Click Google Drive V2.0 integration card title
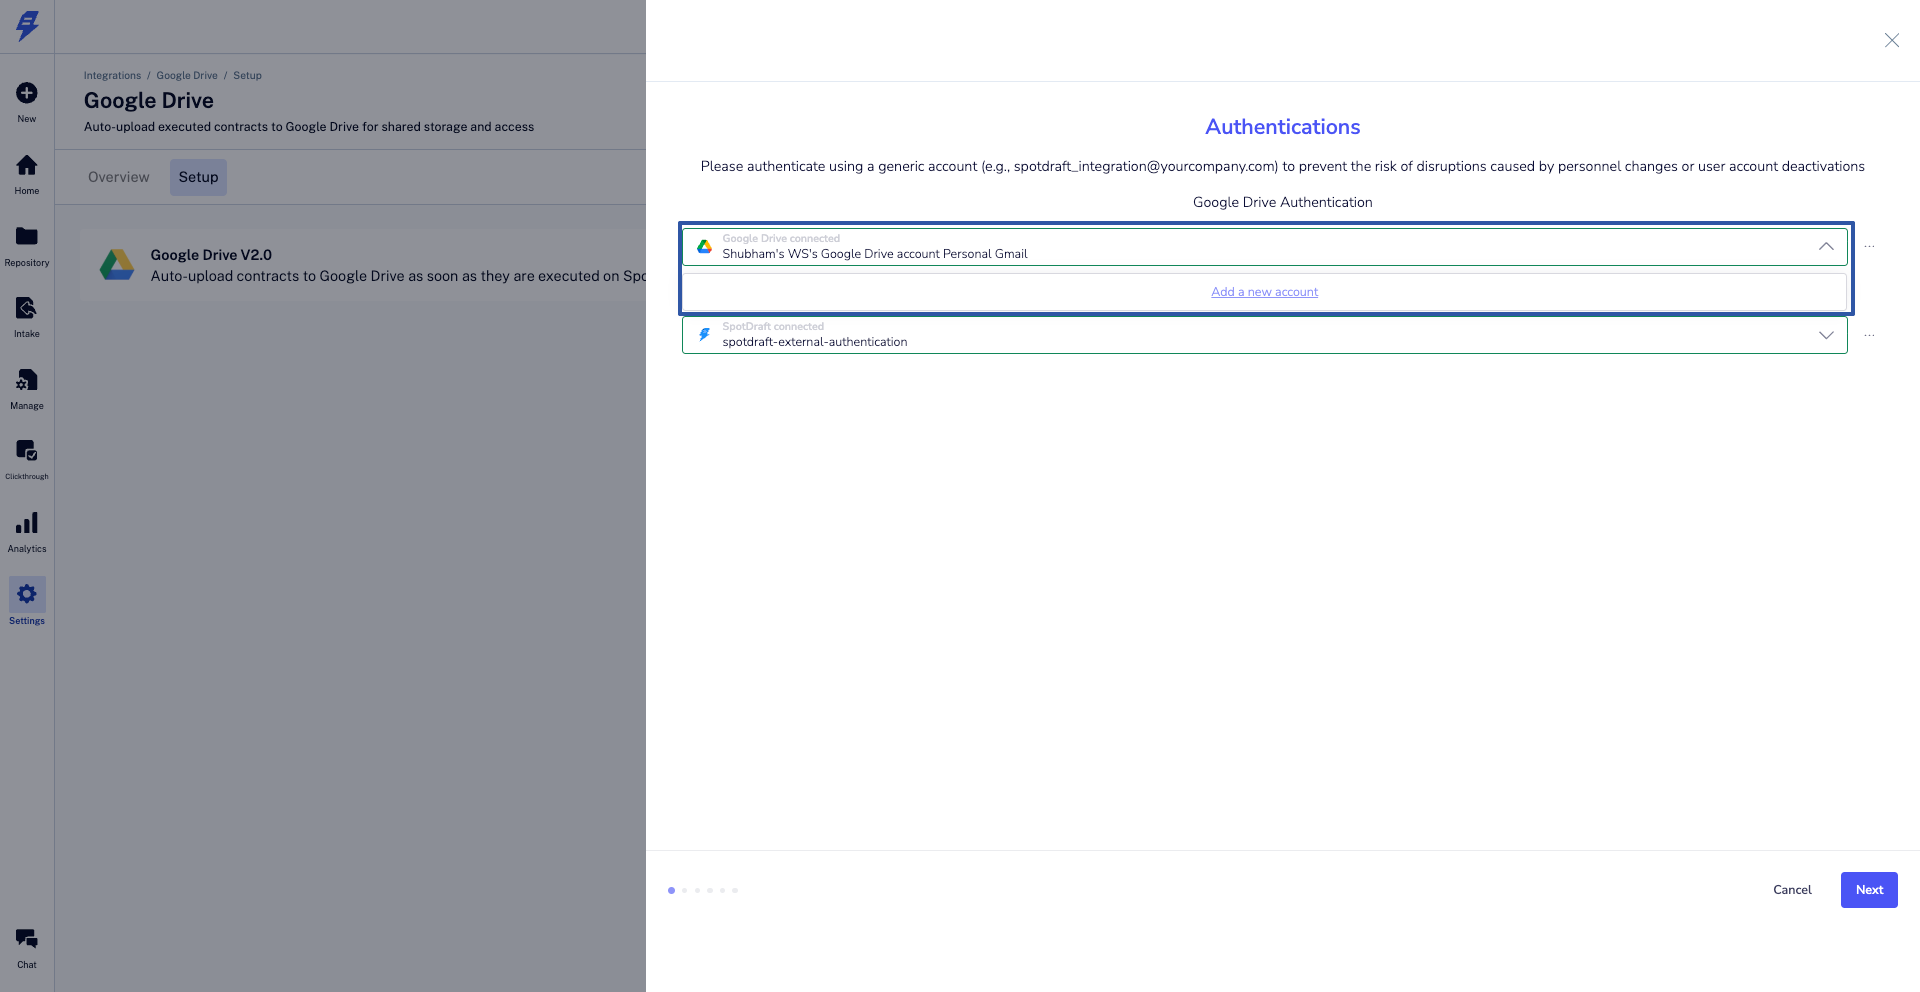The width and height of the screenshot is (1920, 992). 211,255
